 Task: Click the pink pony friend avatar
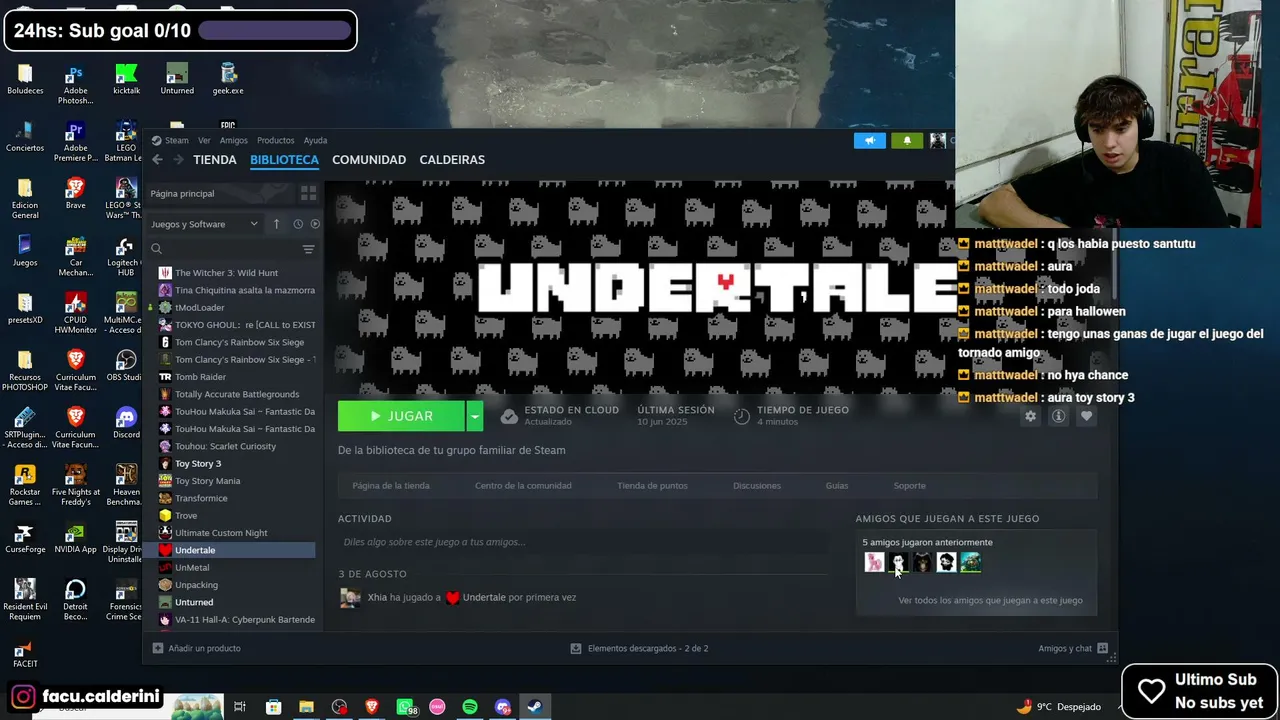pos(874,562)
